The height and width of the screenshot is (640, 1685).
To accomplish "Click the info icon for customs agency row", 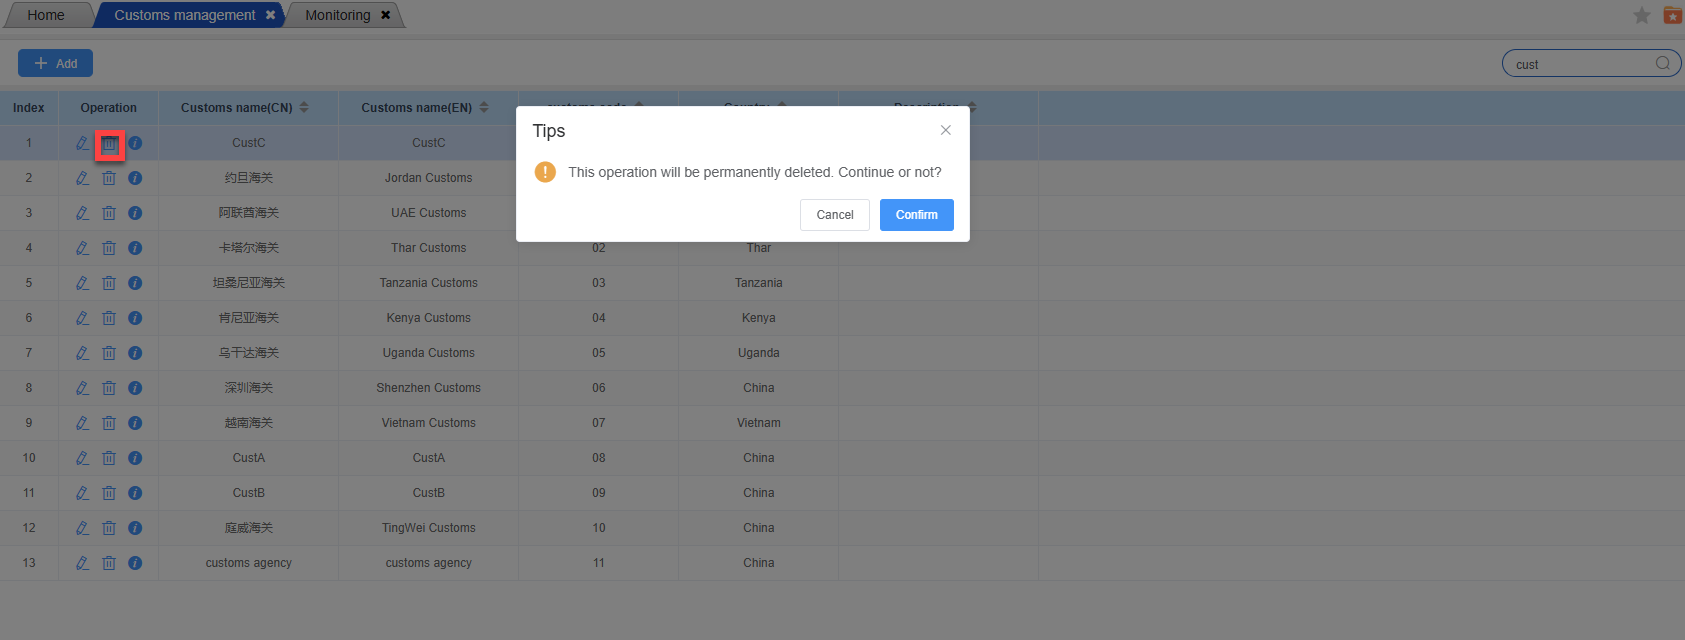I will pyautogui.click(x=135, y=563).
